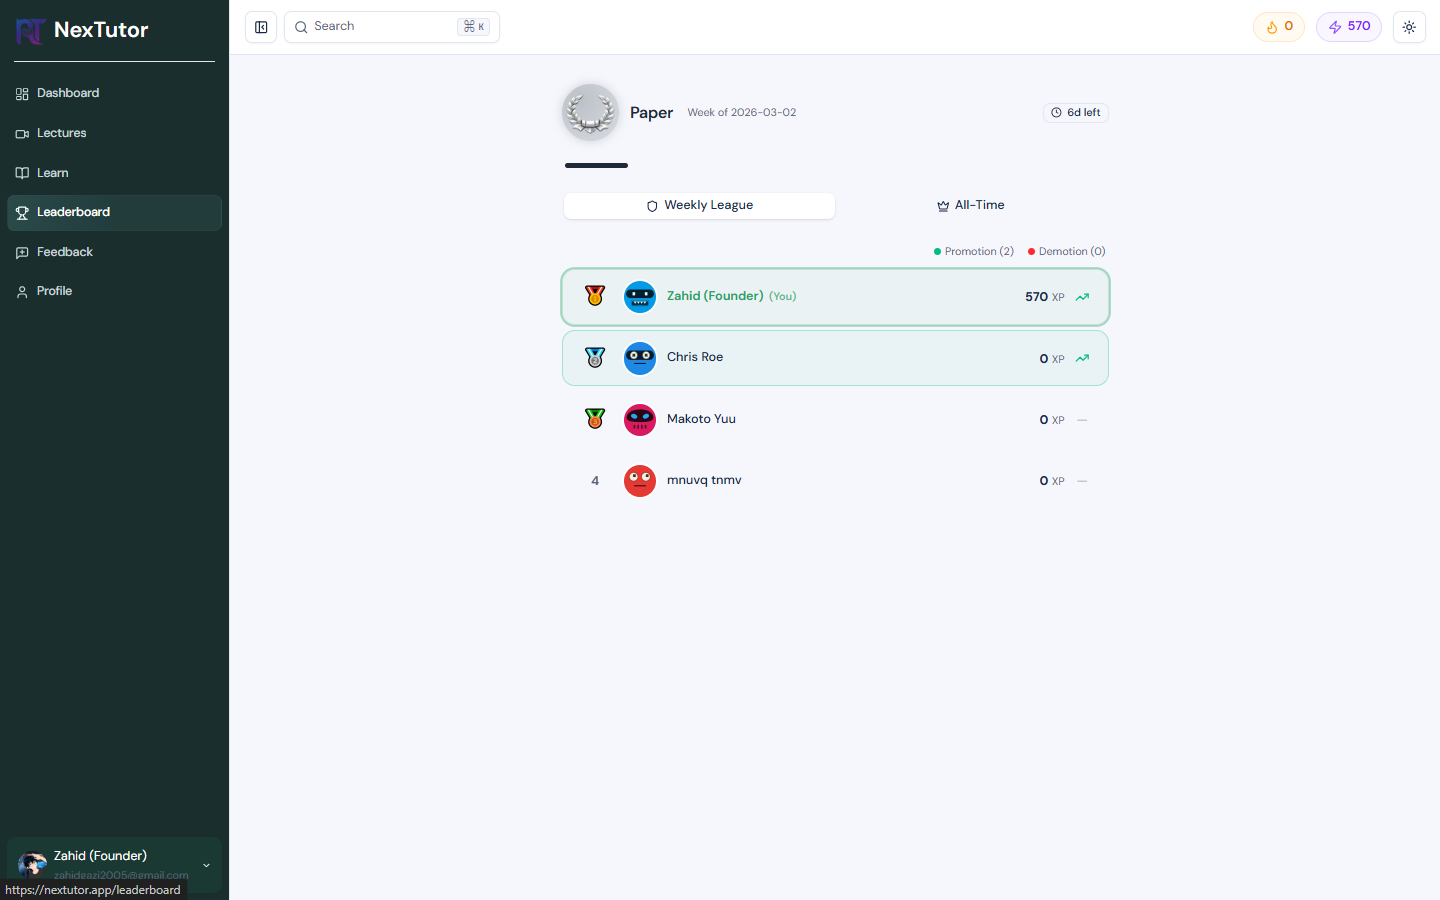This screenshot has width=1440, height=900.
Task: Click the name Chris Roe
Action: pyautogui.click(x=695, y=357)
